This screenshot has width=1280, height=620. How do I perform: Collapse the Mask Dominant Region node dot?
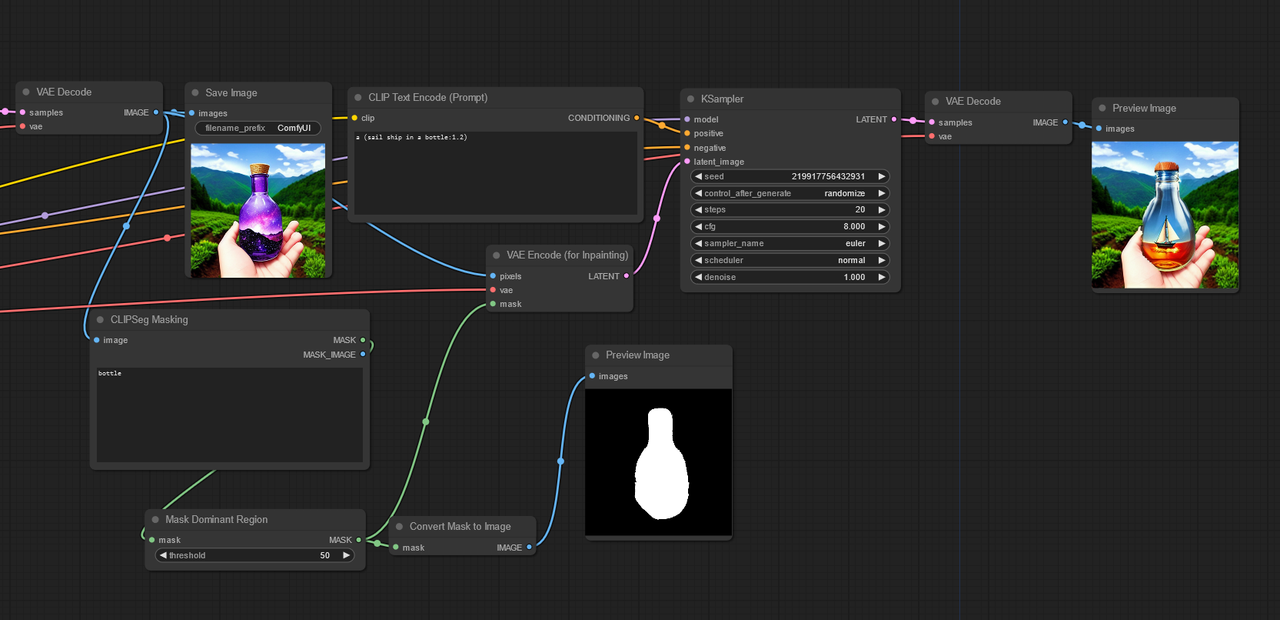155,520
